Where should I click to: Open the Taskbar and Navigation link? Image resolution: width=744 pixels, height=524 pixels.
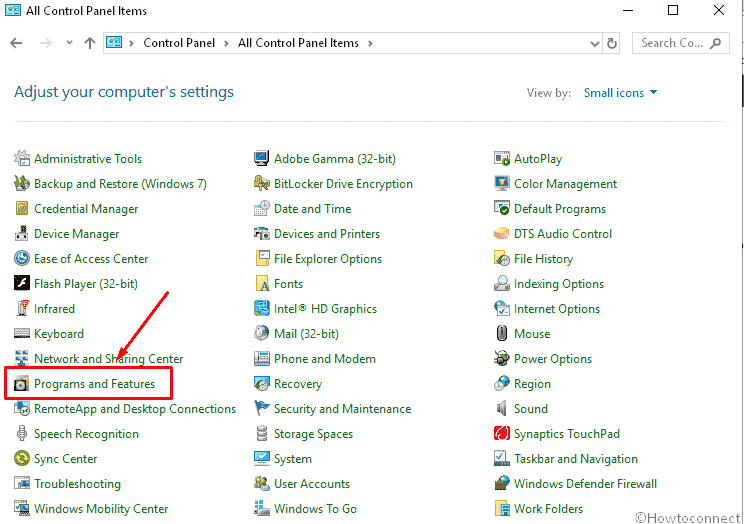click(x=576, y=459)
